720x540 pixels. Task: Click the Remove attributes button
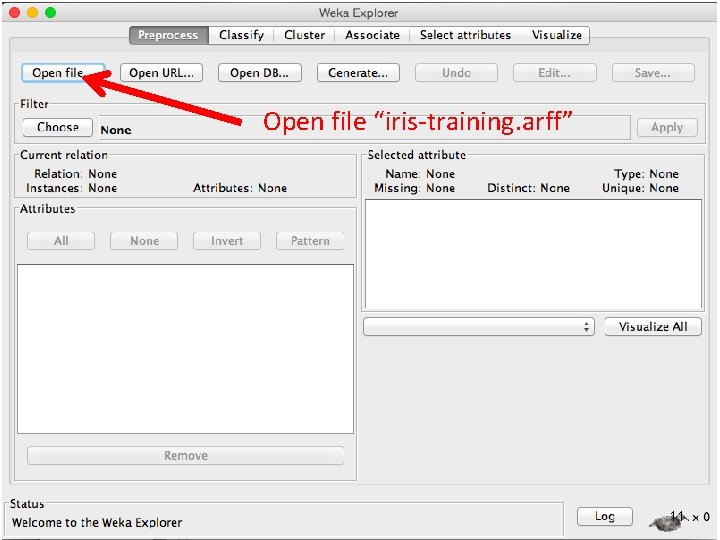pyautogui.click(x=186, y=456)
